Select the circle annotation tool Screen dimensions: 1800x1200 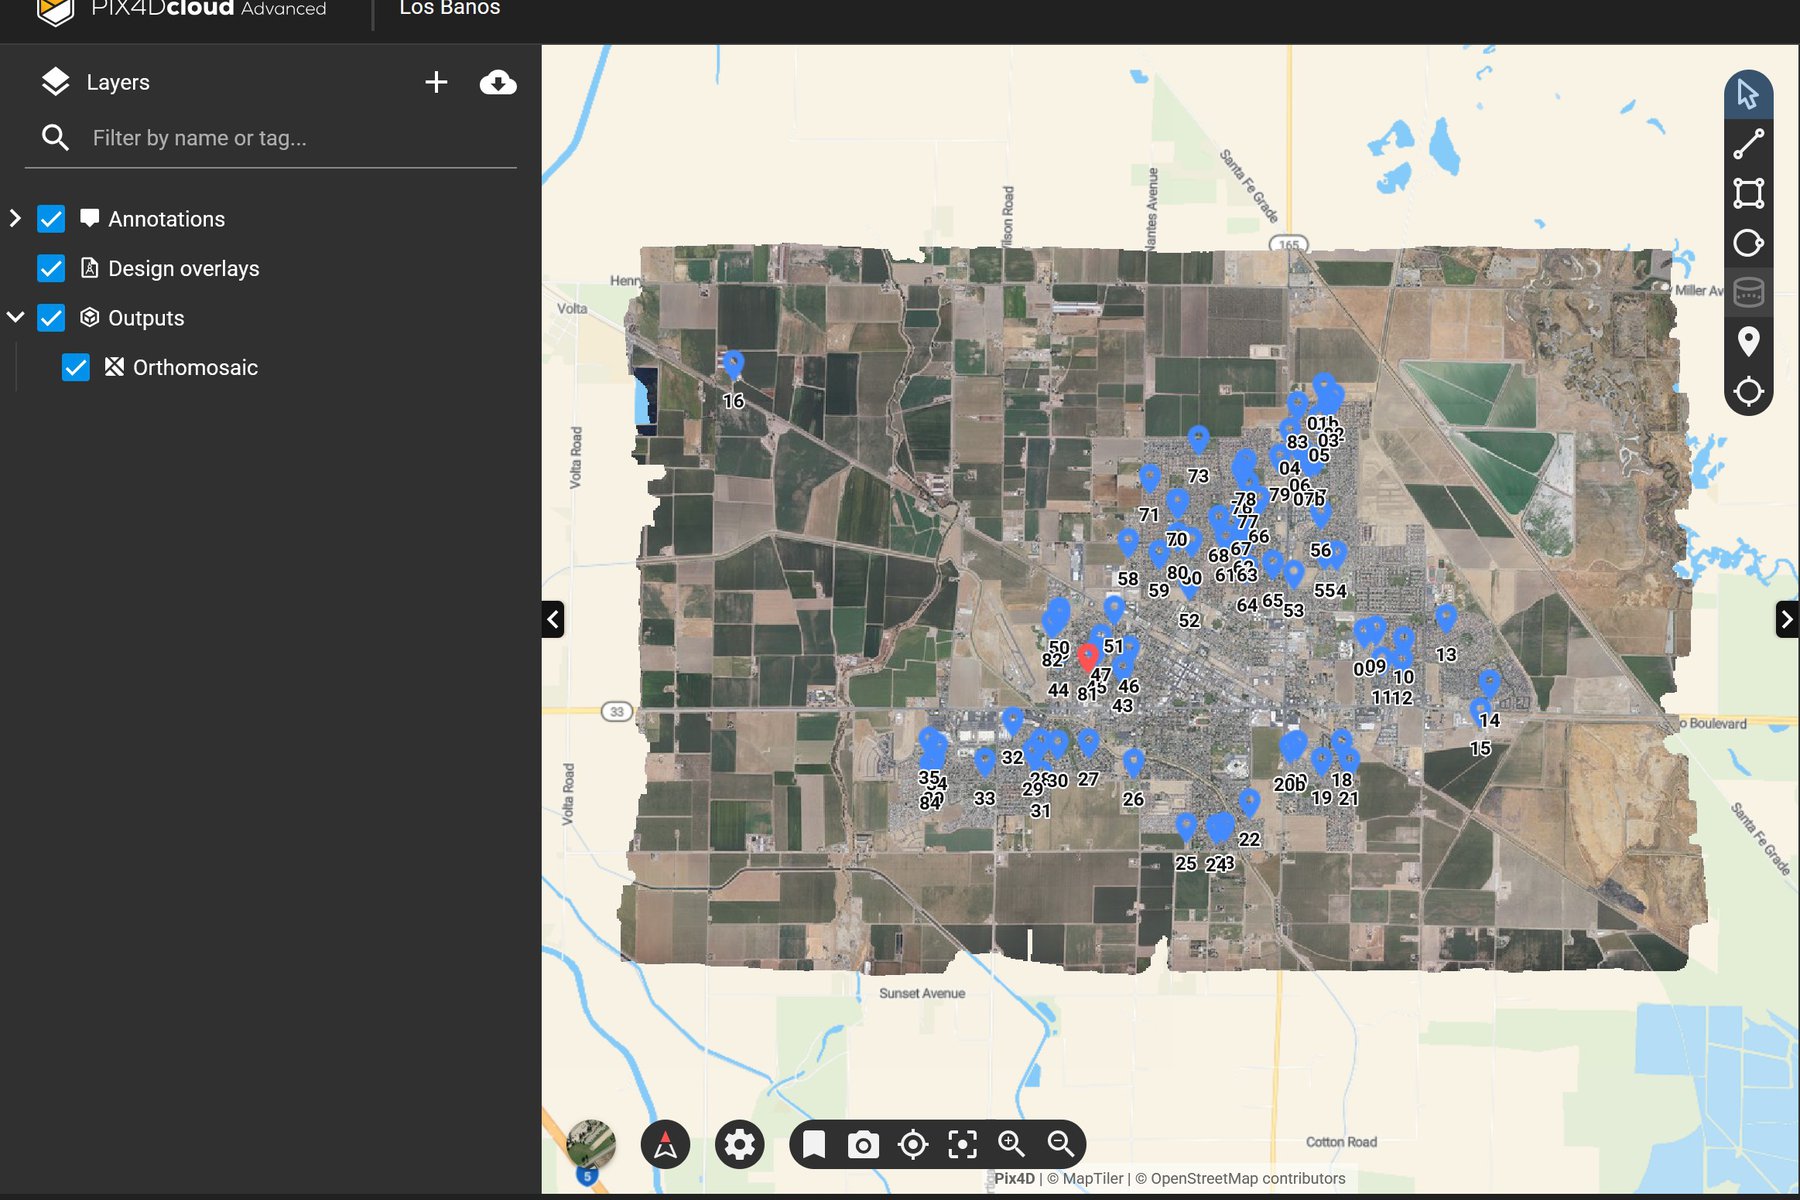pos(1748,243)
